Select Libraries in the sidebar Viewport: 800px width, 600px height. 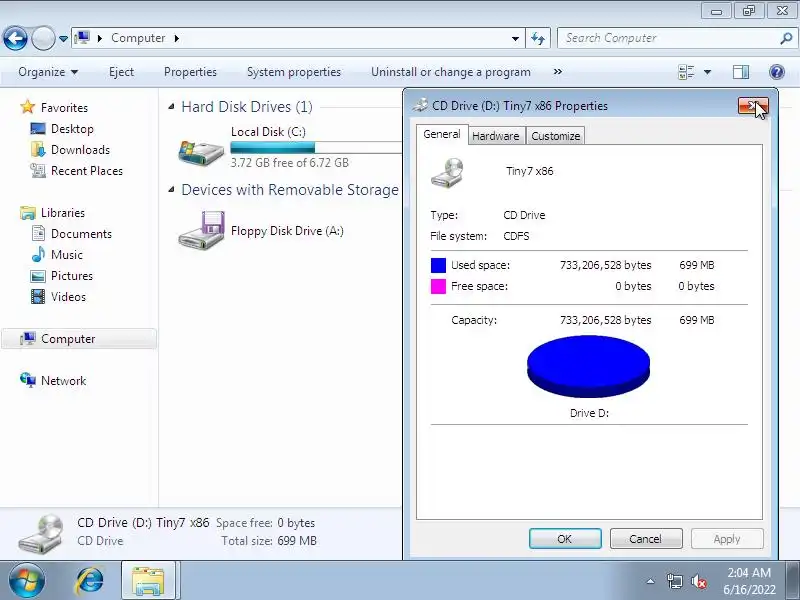63,213
